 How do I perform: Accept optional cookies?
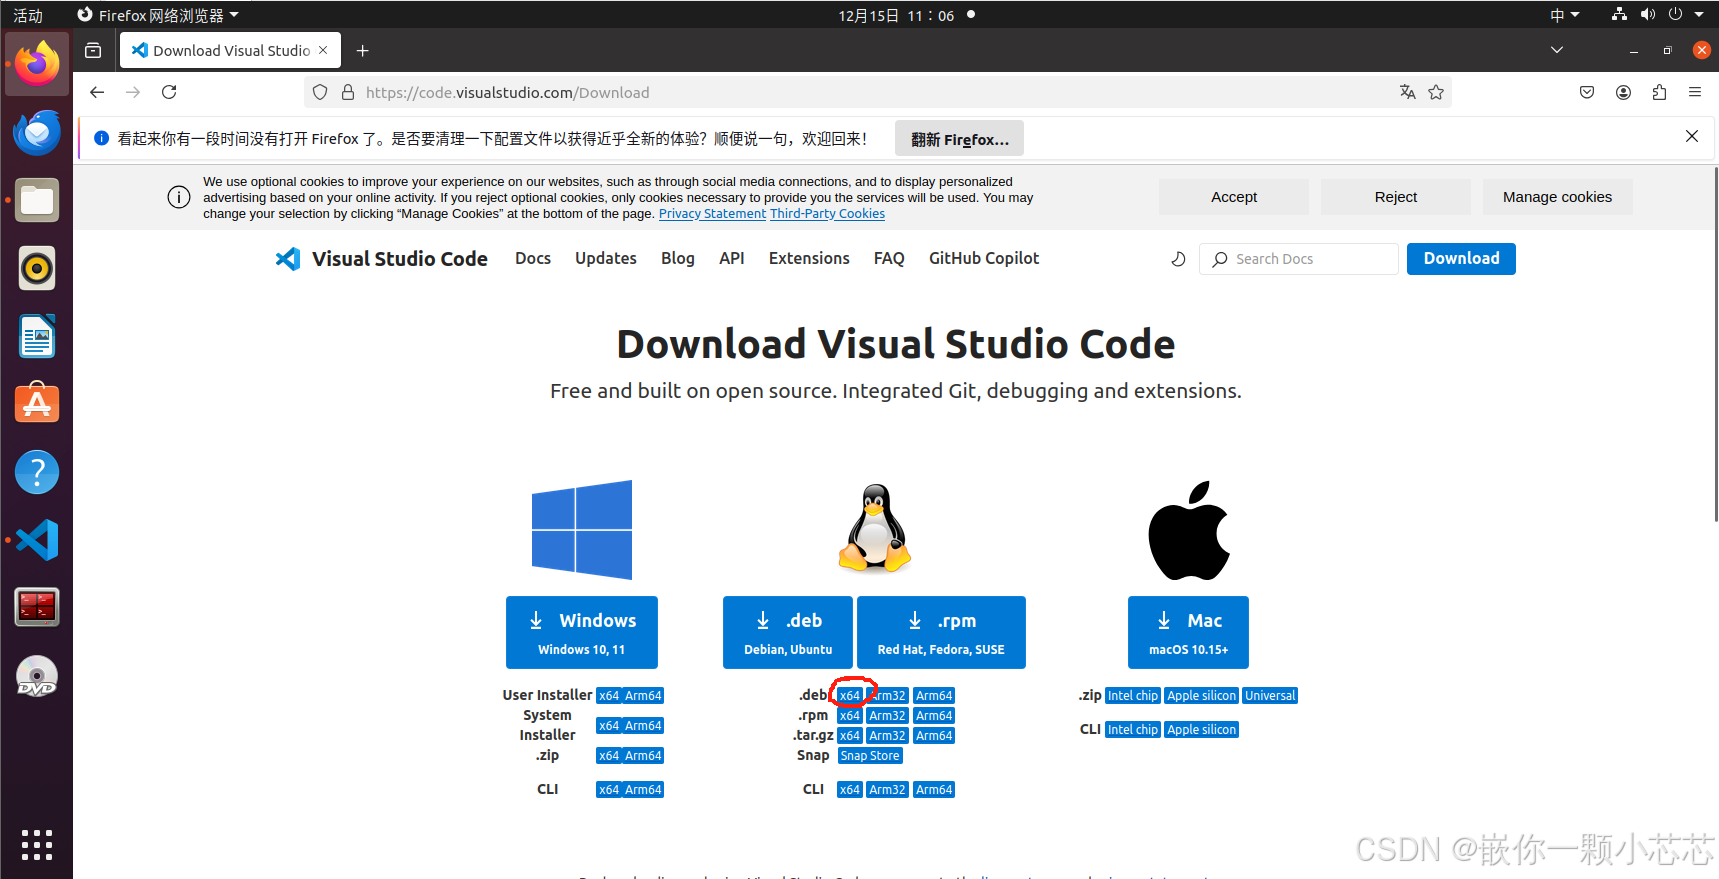(x=1234, y=197)
